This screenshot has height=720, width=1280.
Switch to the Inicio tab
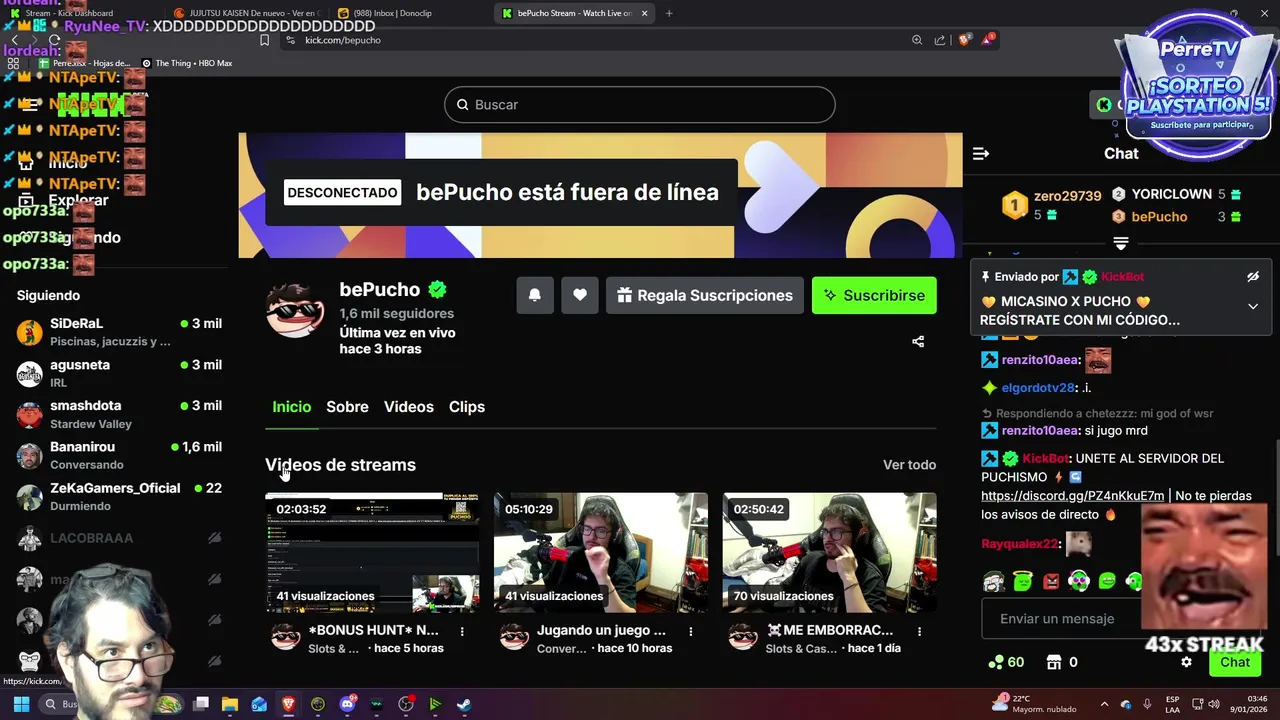pyautogui.click(x=292, y=407)
